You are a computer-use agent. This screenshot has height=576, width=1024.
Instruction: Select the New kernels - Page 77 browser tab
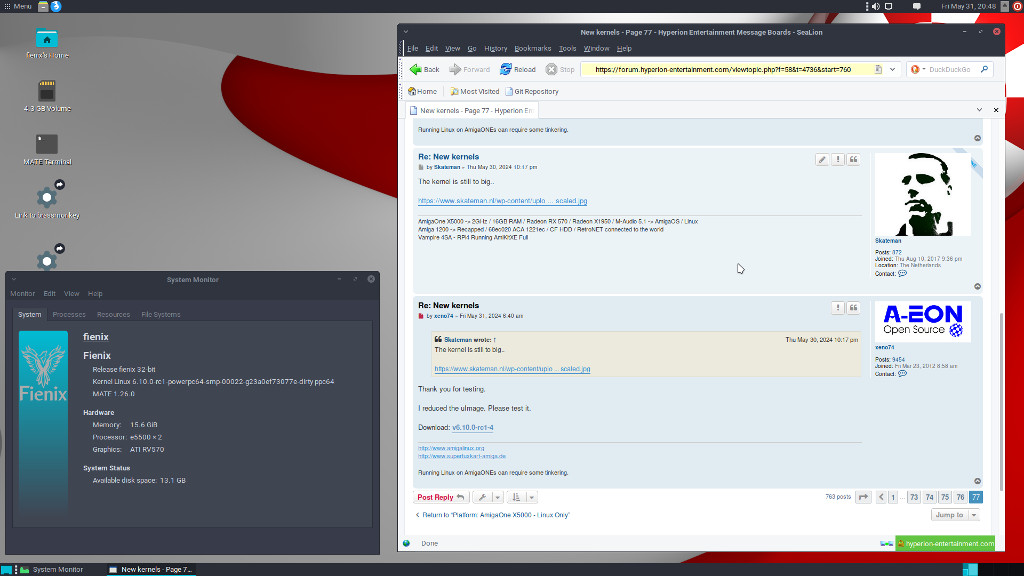click(471, 110)
